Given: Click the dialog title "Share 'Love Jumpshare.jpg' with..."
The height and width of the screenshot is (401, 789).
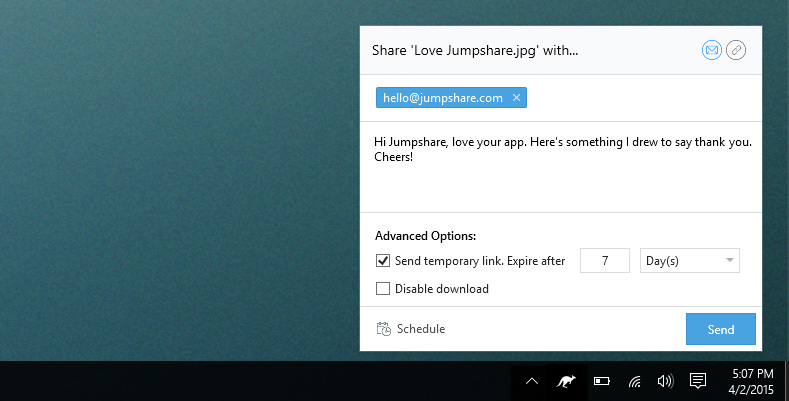Looking at the screenshot, I should [x=475, y=50].
